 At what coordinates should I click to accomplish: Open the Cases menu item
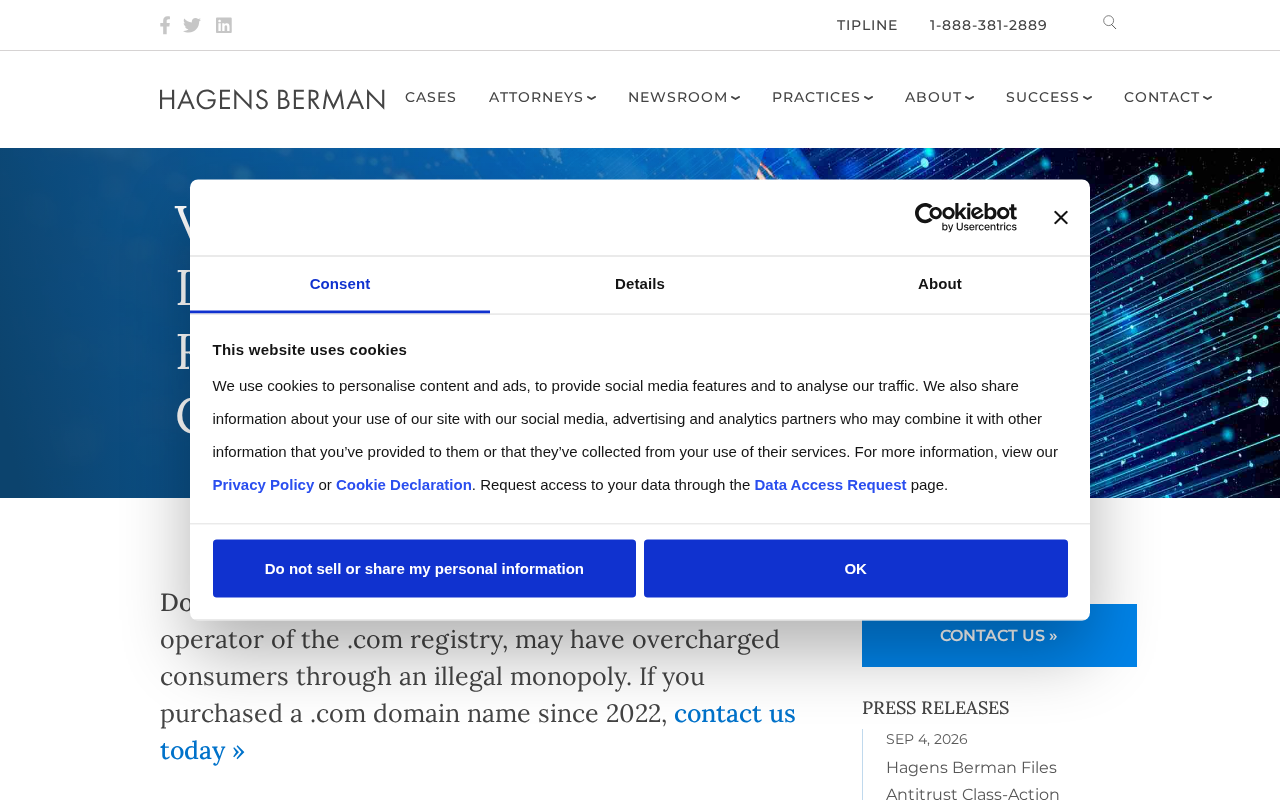click(431, 98)
